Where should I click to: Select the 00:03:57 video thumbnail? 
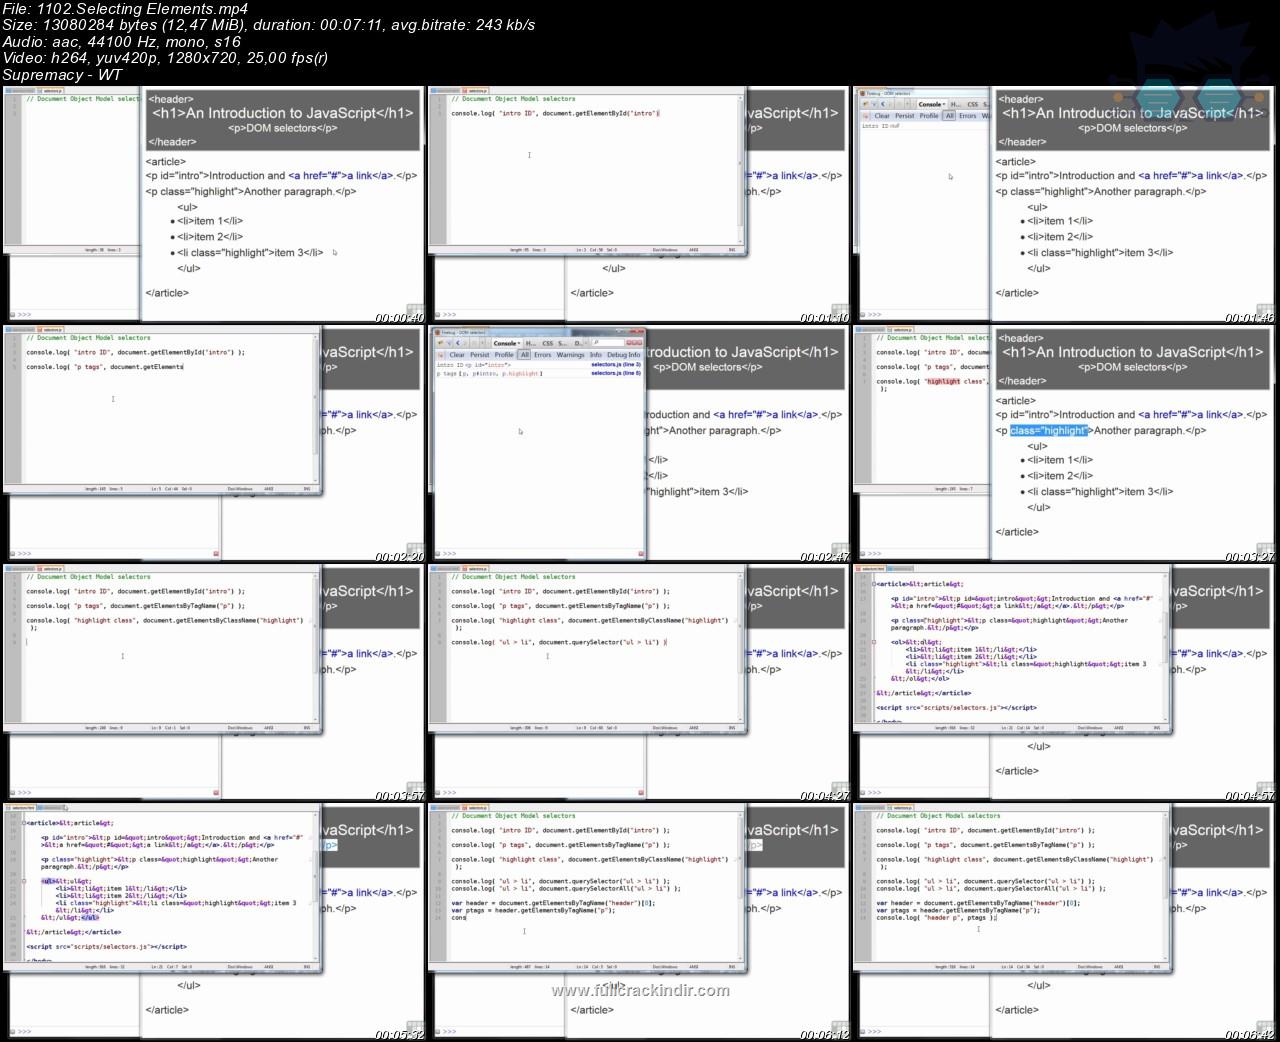point(214,682)
